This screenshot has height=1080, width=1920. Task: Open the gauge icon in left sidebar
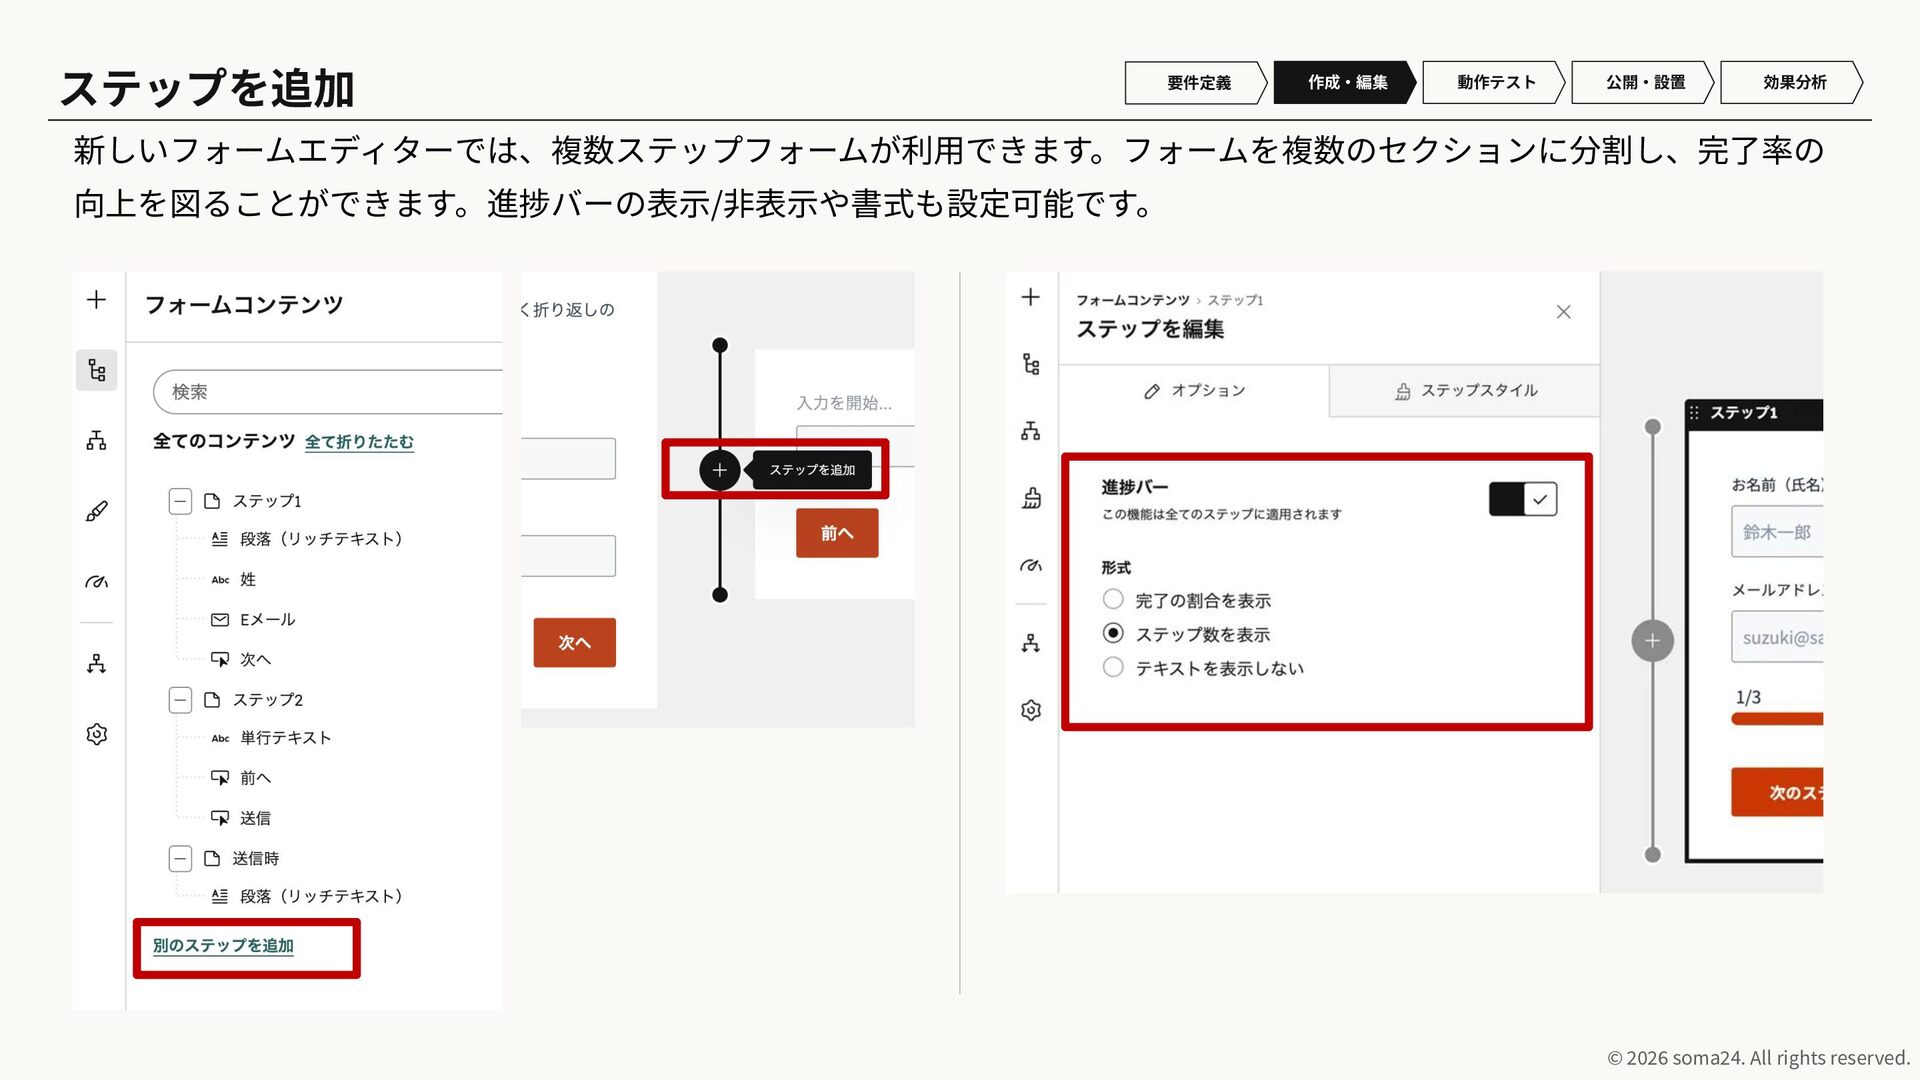pyautogui.click(x=96, y=582)
